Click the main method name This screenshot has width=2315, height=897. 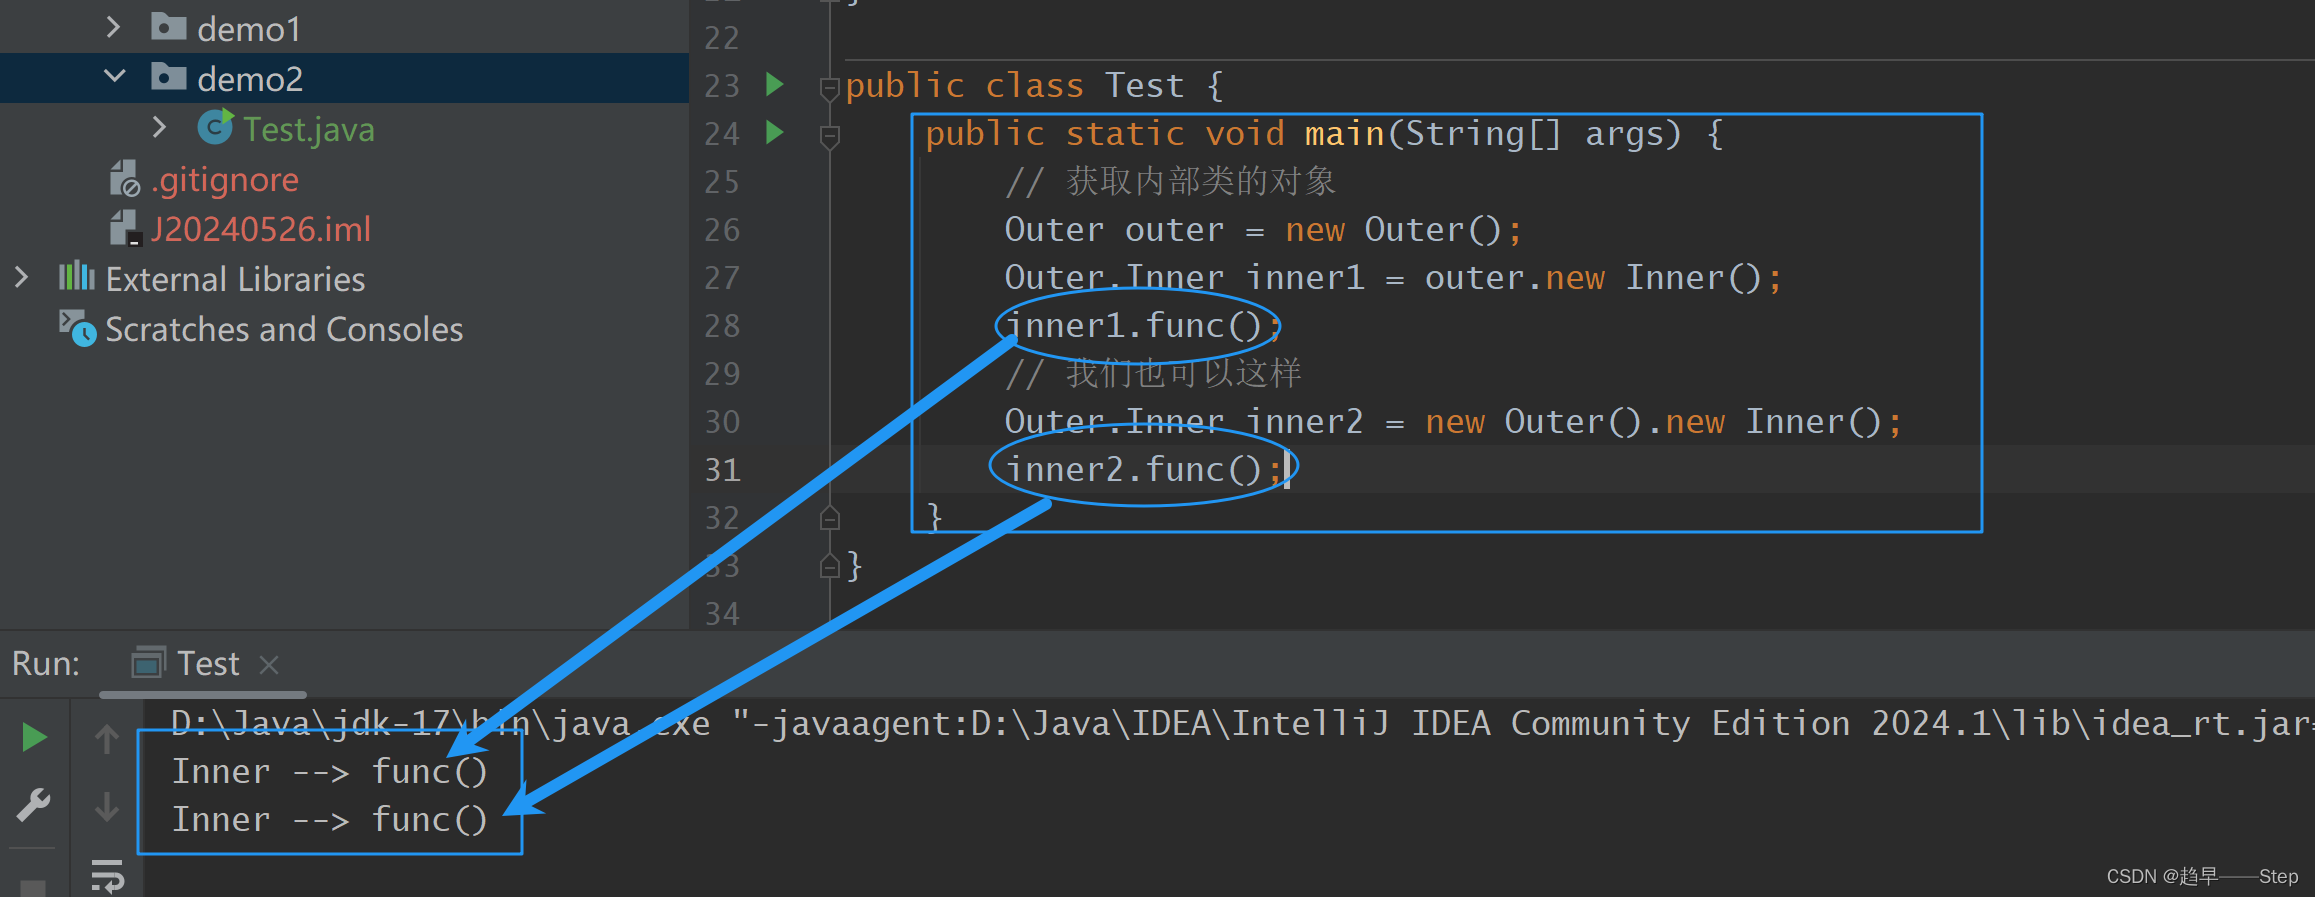coord(1344,133)
